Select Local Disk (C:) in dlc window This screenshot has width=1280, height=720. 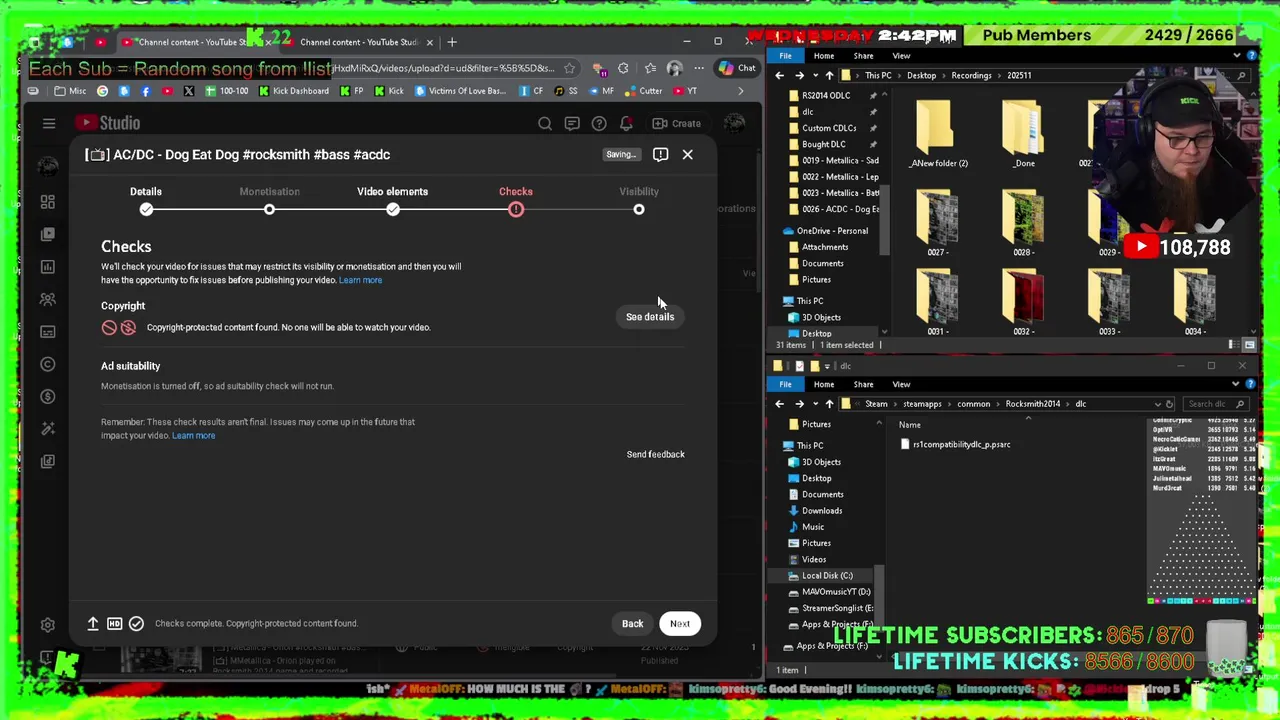[820, 576]
